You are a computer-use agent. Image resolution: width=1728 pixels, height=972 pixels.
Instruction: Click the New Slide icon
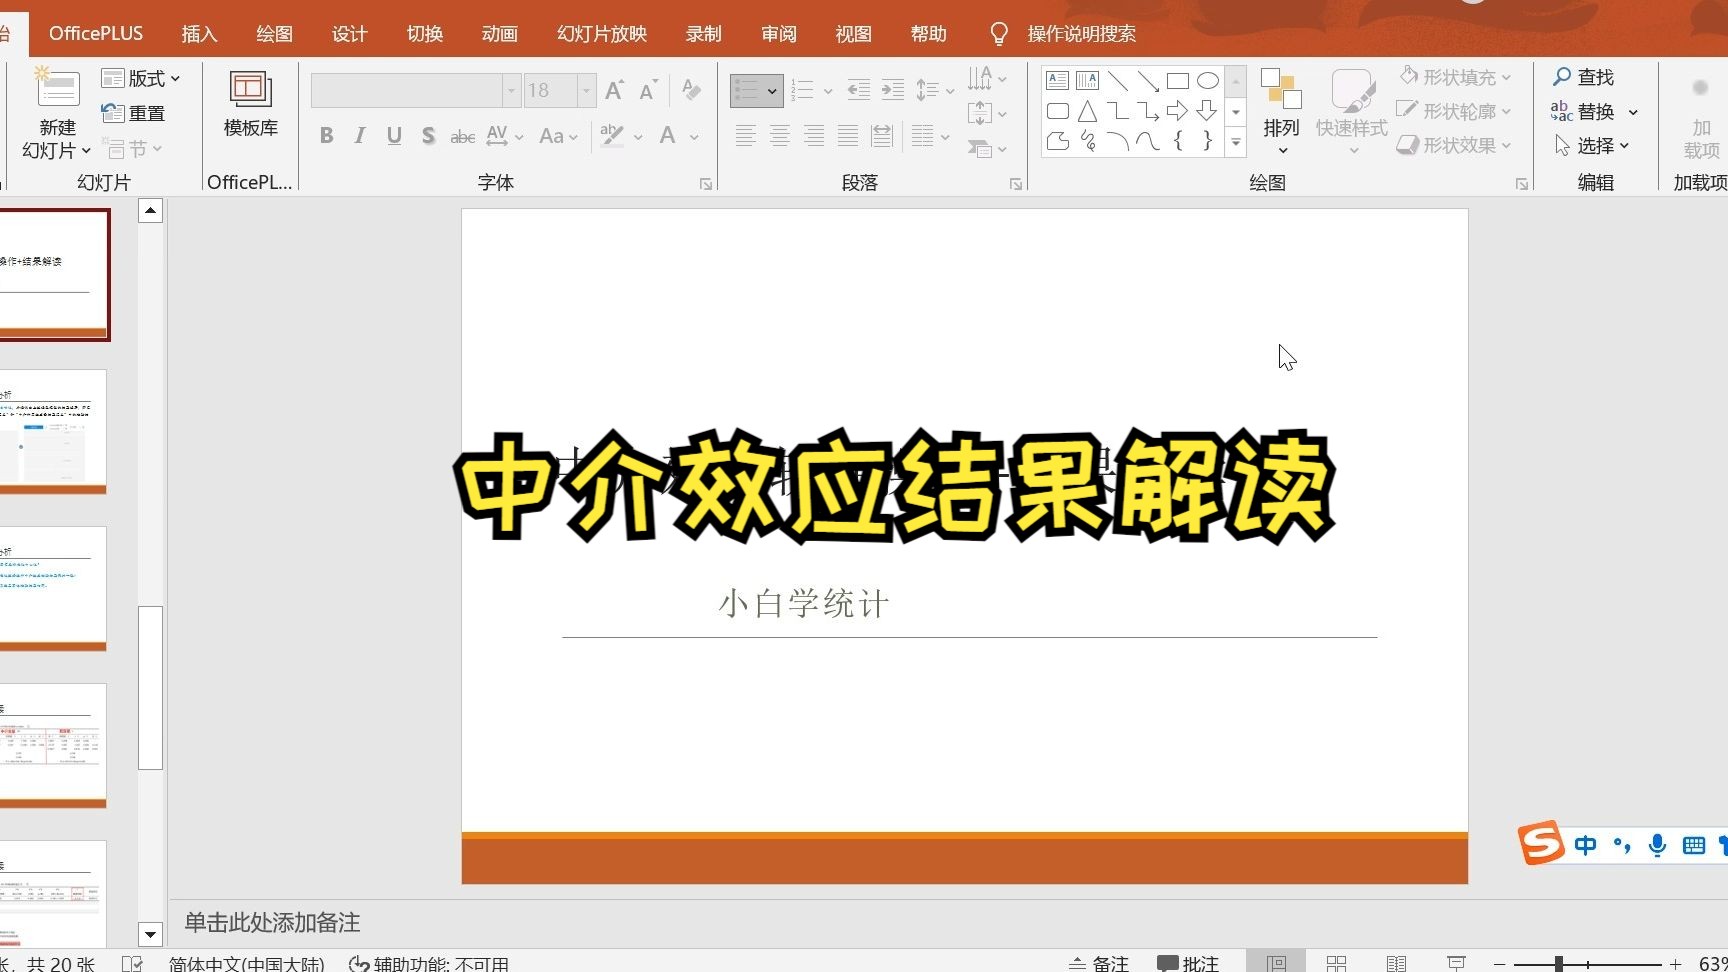coord(57,88)
